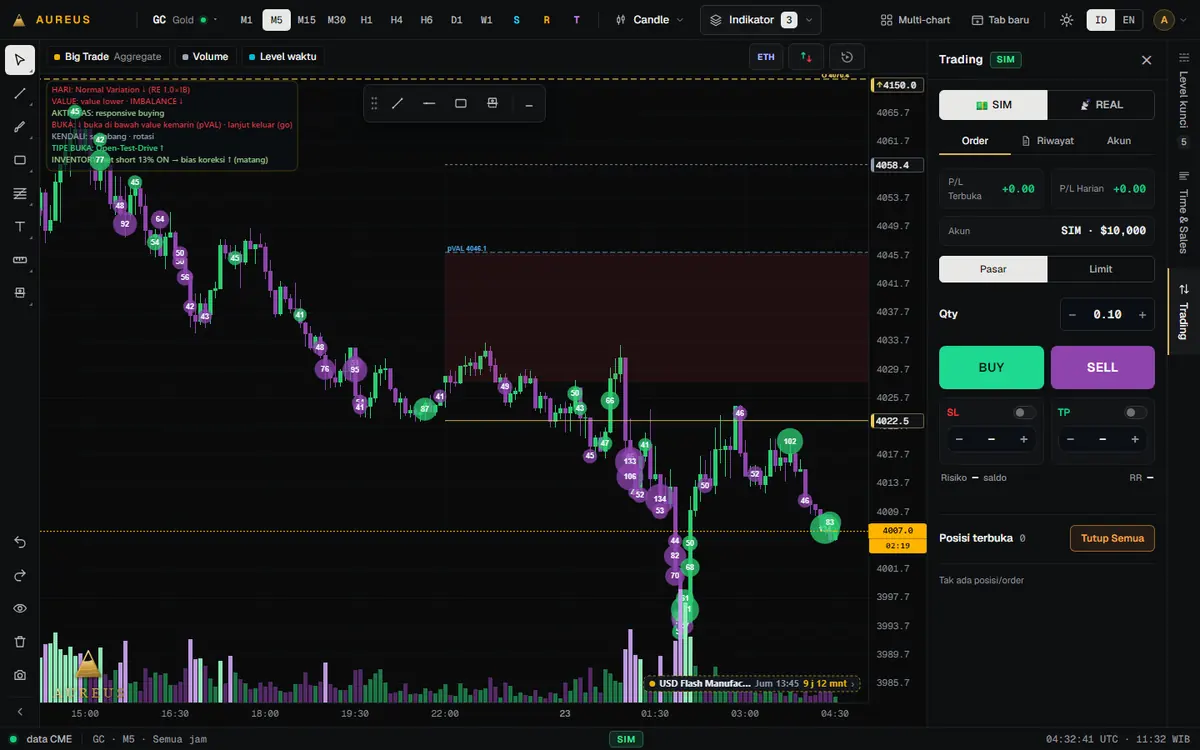
Task: Switch language to EN
Action: pos(1129,20)
